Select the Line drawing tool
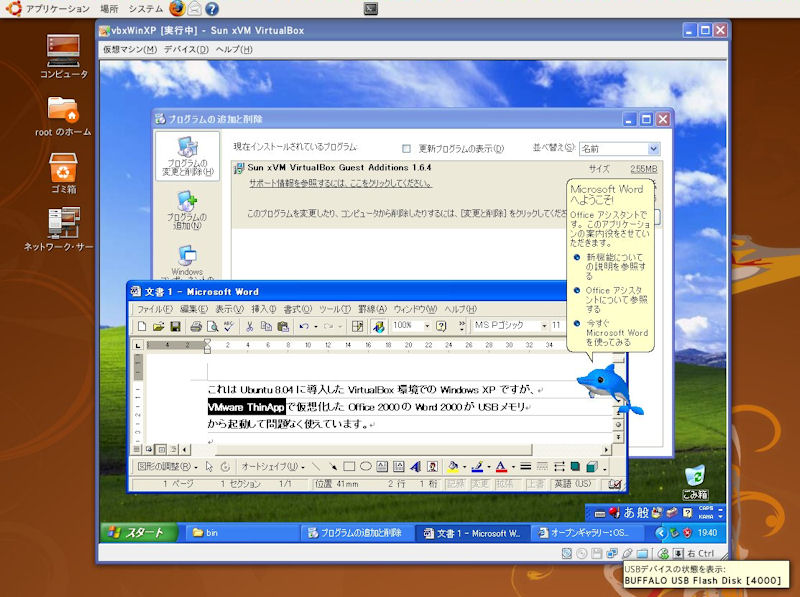800x597 pixels. (316, 466)
